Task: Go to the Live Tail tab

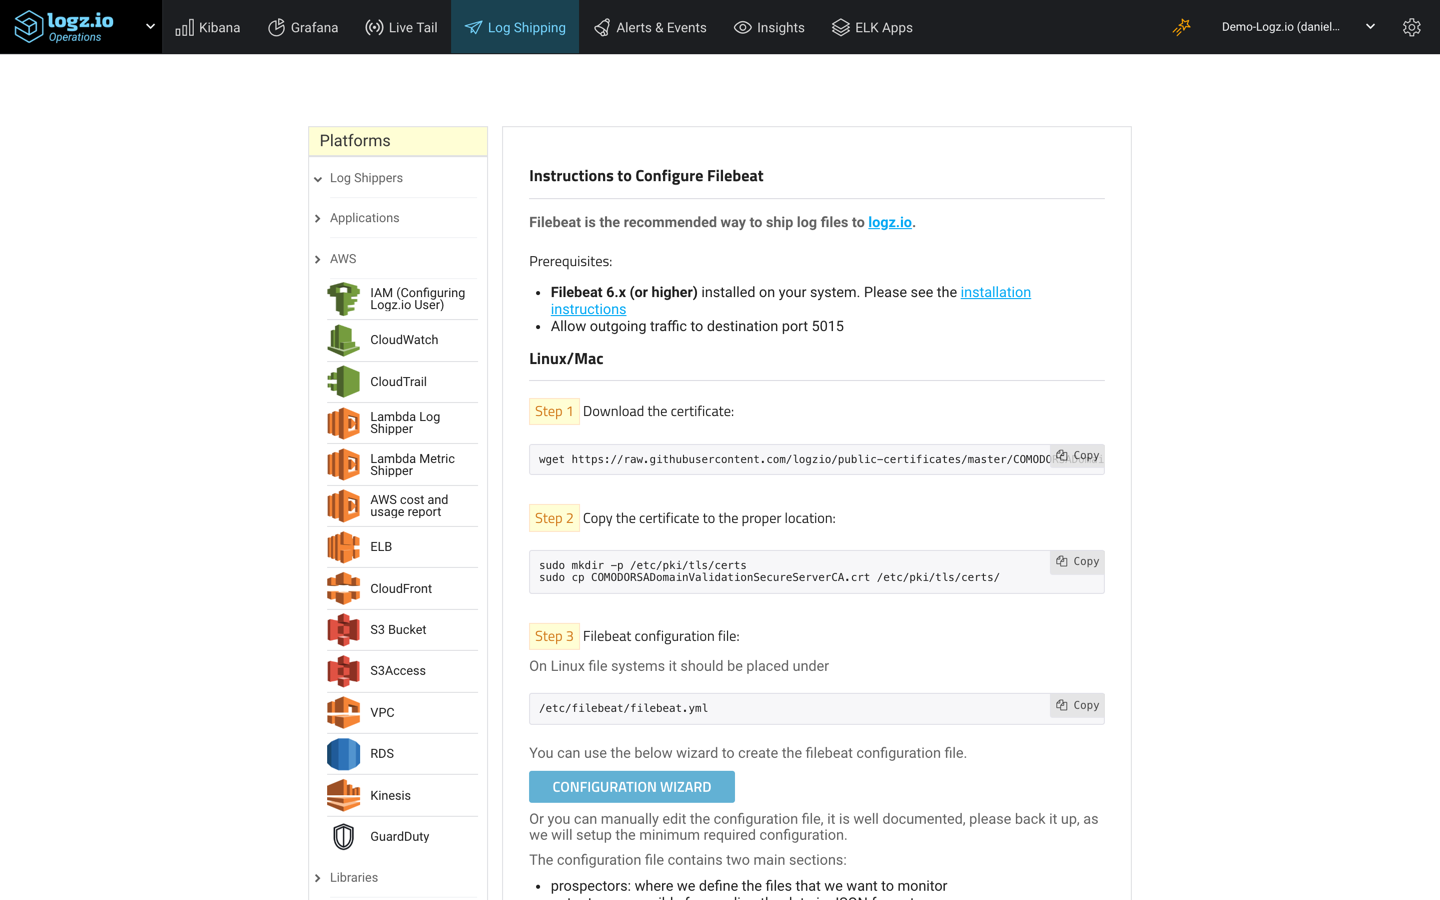Action: pos(401,27)
